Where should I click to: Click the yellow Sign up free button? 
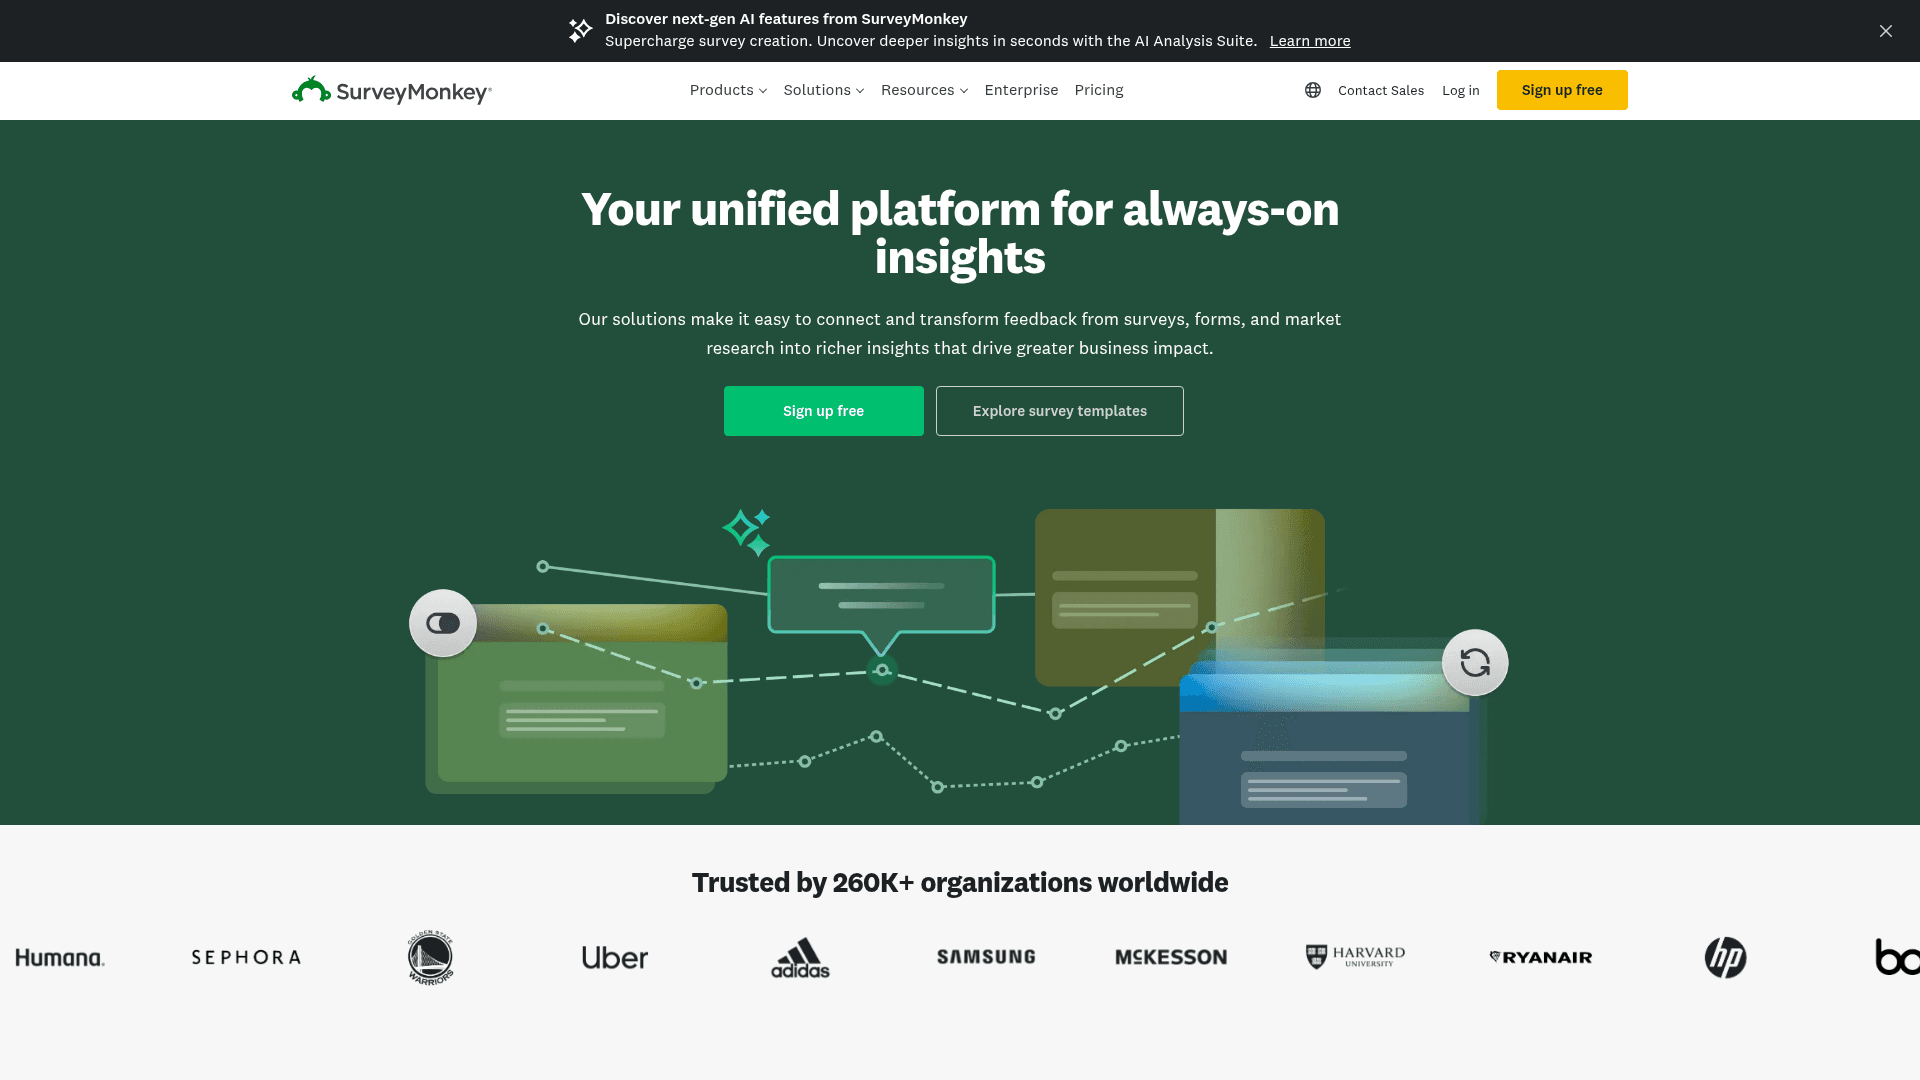[x=1562, y=90]
